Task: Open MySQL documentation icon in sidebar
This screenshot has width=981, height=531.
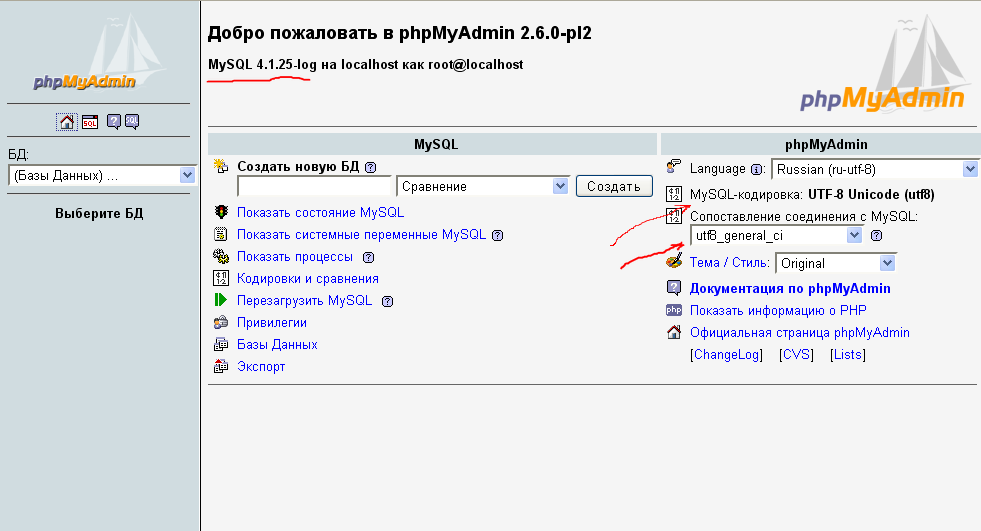Action: click(x=131, y=121)
